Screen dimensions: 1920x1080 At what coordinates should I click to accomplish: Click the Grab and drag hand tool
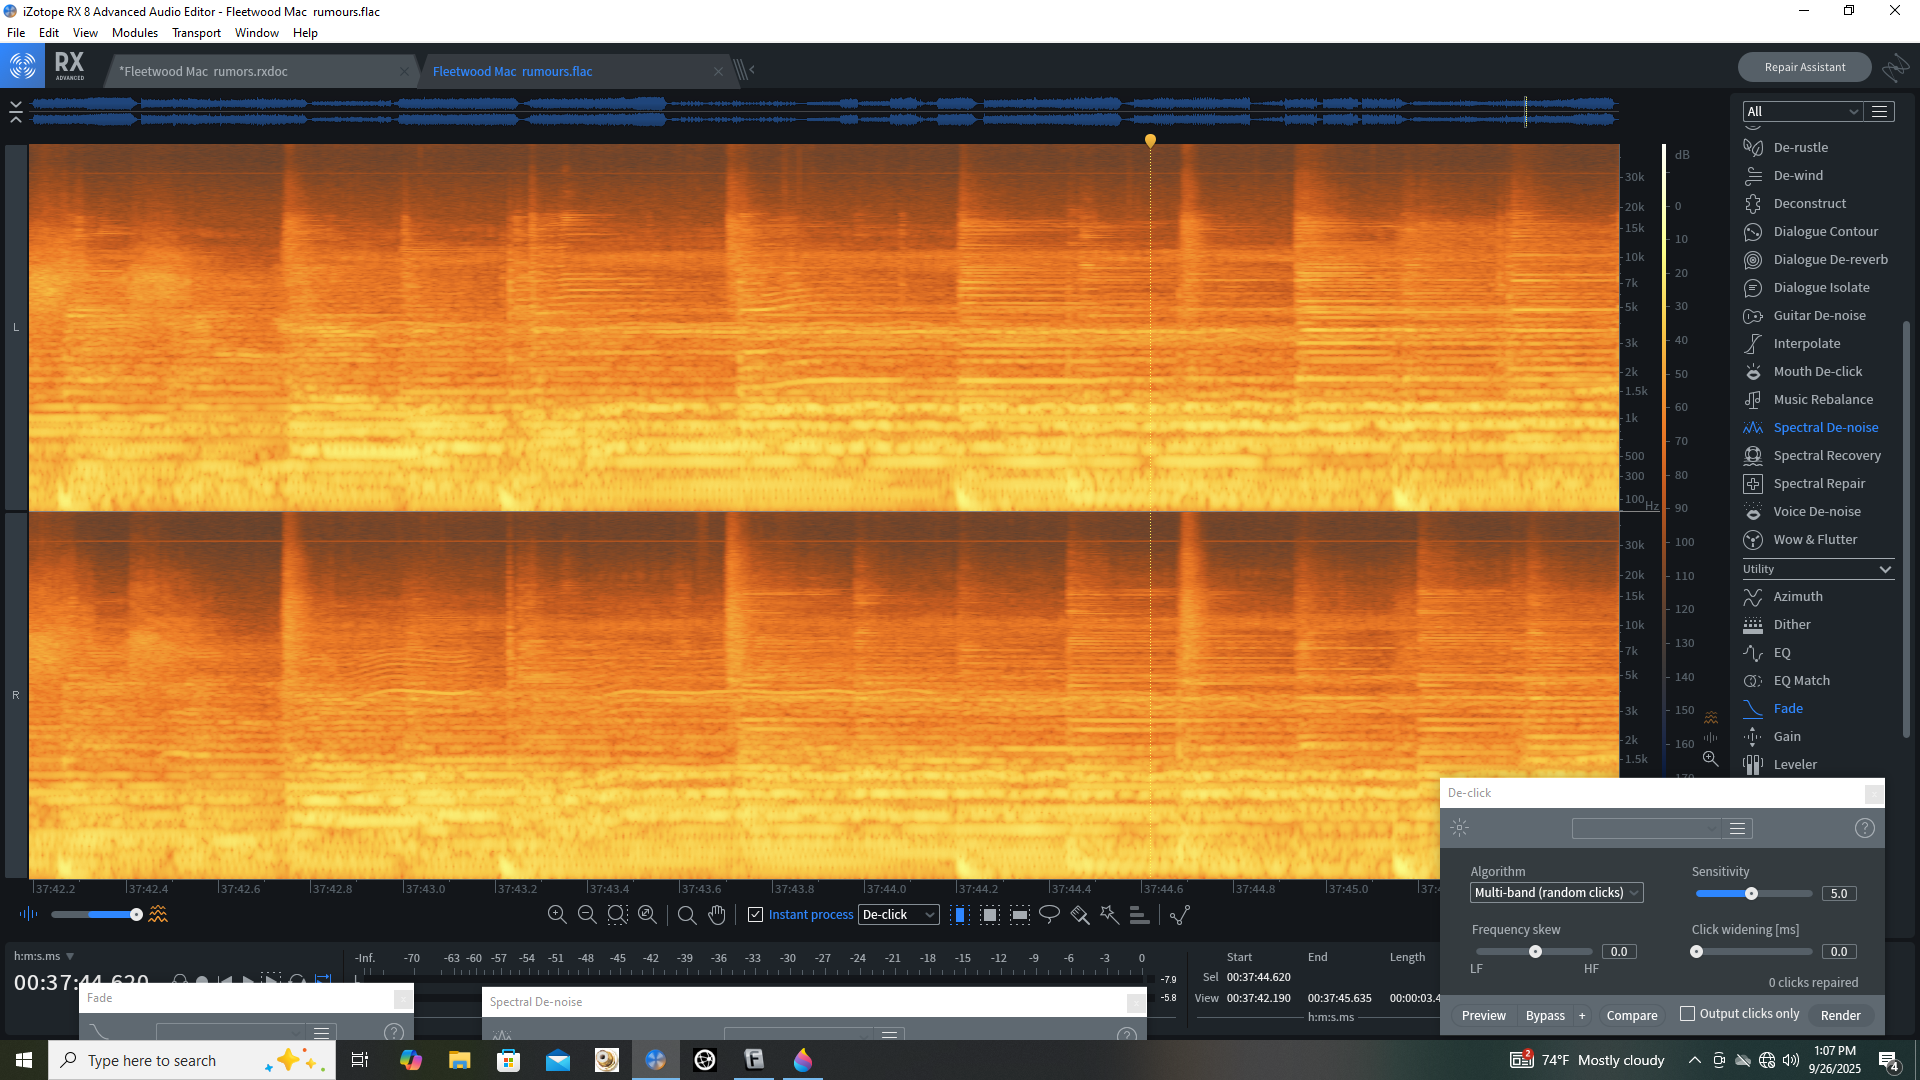click(x=717, y=914)
